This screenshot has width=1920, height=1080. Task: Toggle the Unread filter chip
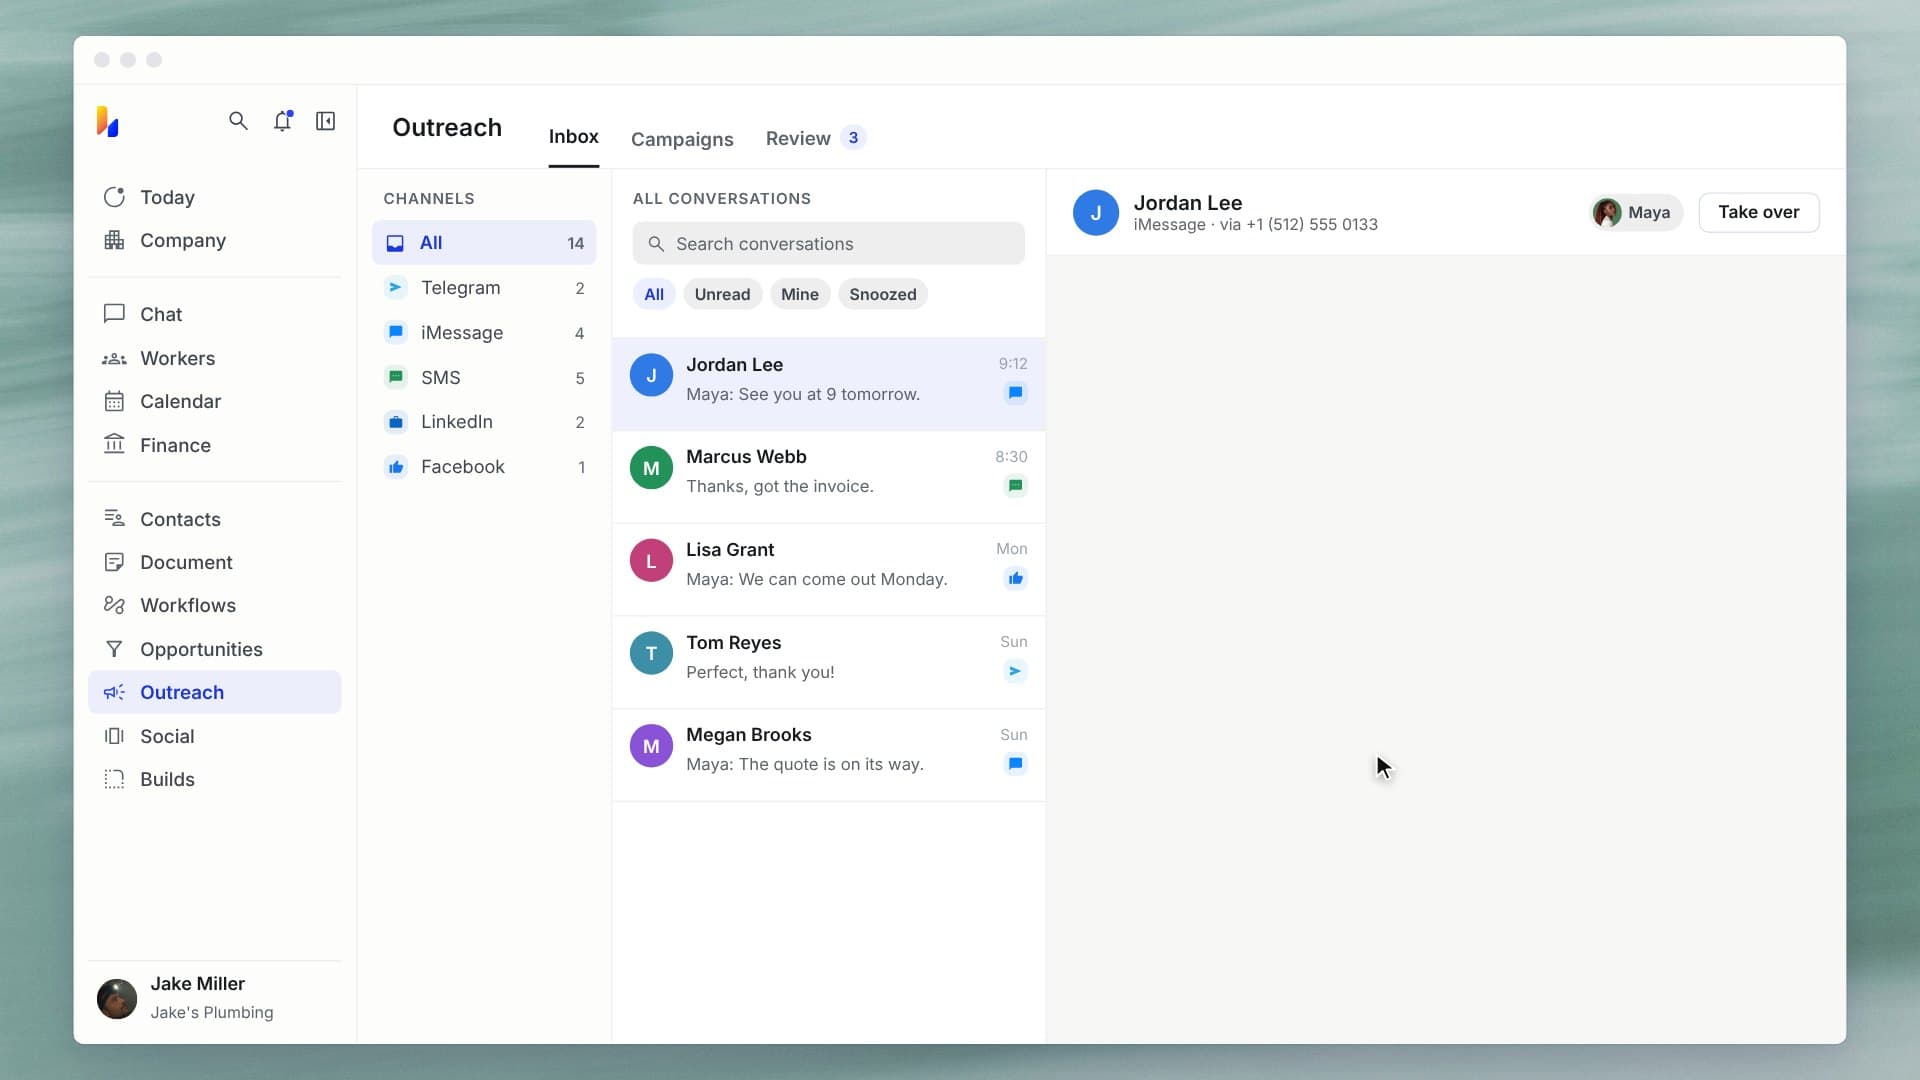click(722, 294)
